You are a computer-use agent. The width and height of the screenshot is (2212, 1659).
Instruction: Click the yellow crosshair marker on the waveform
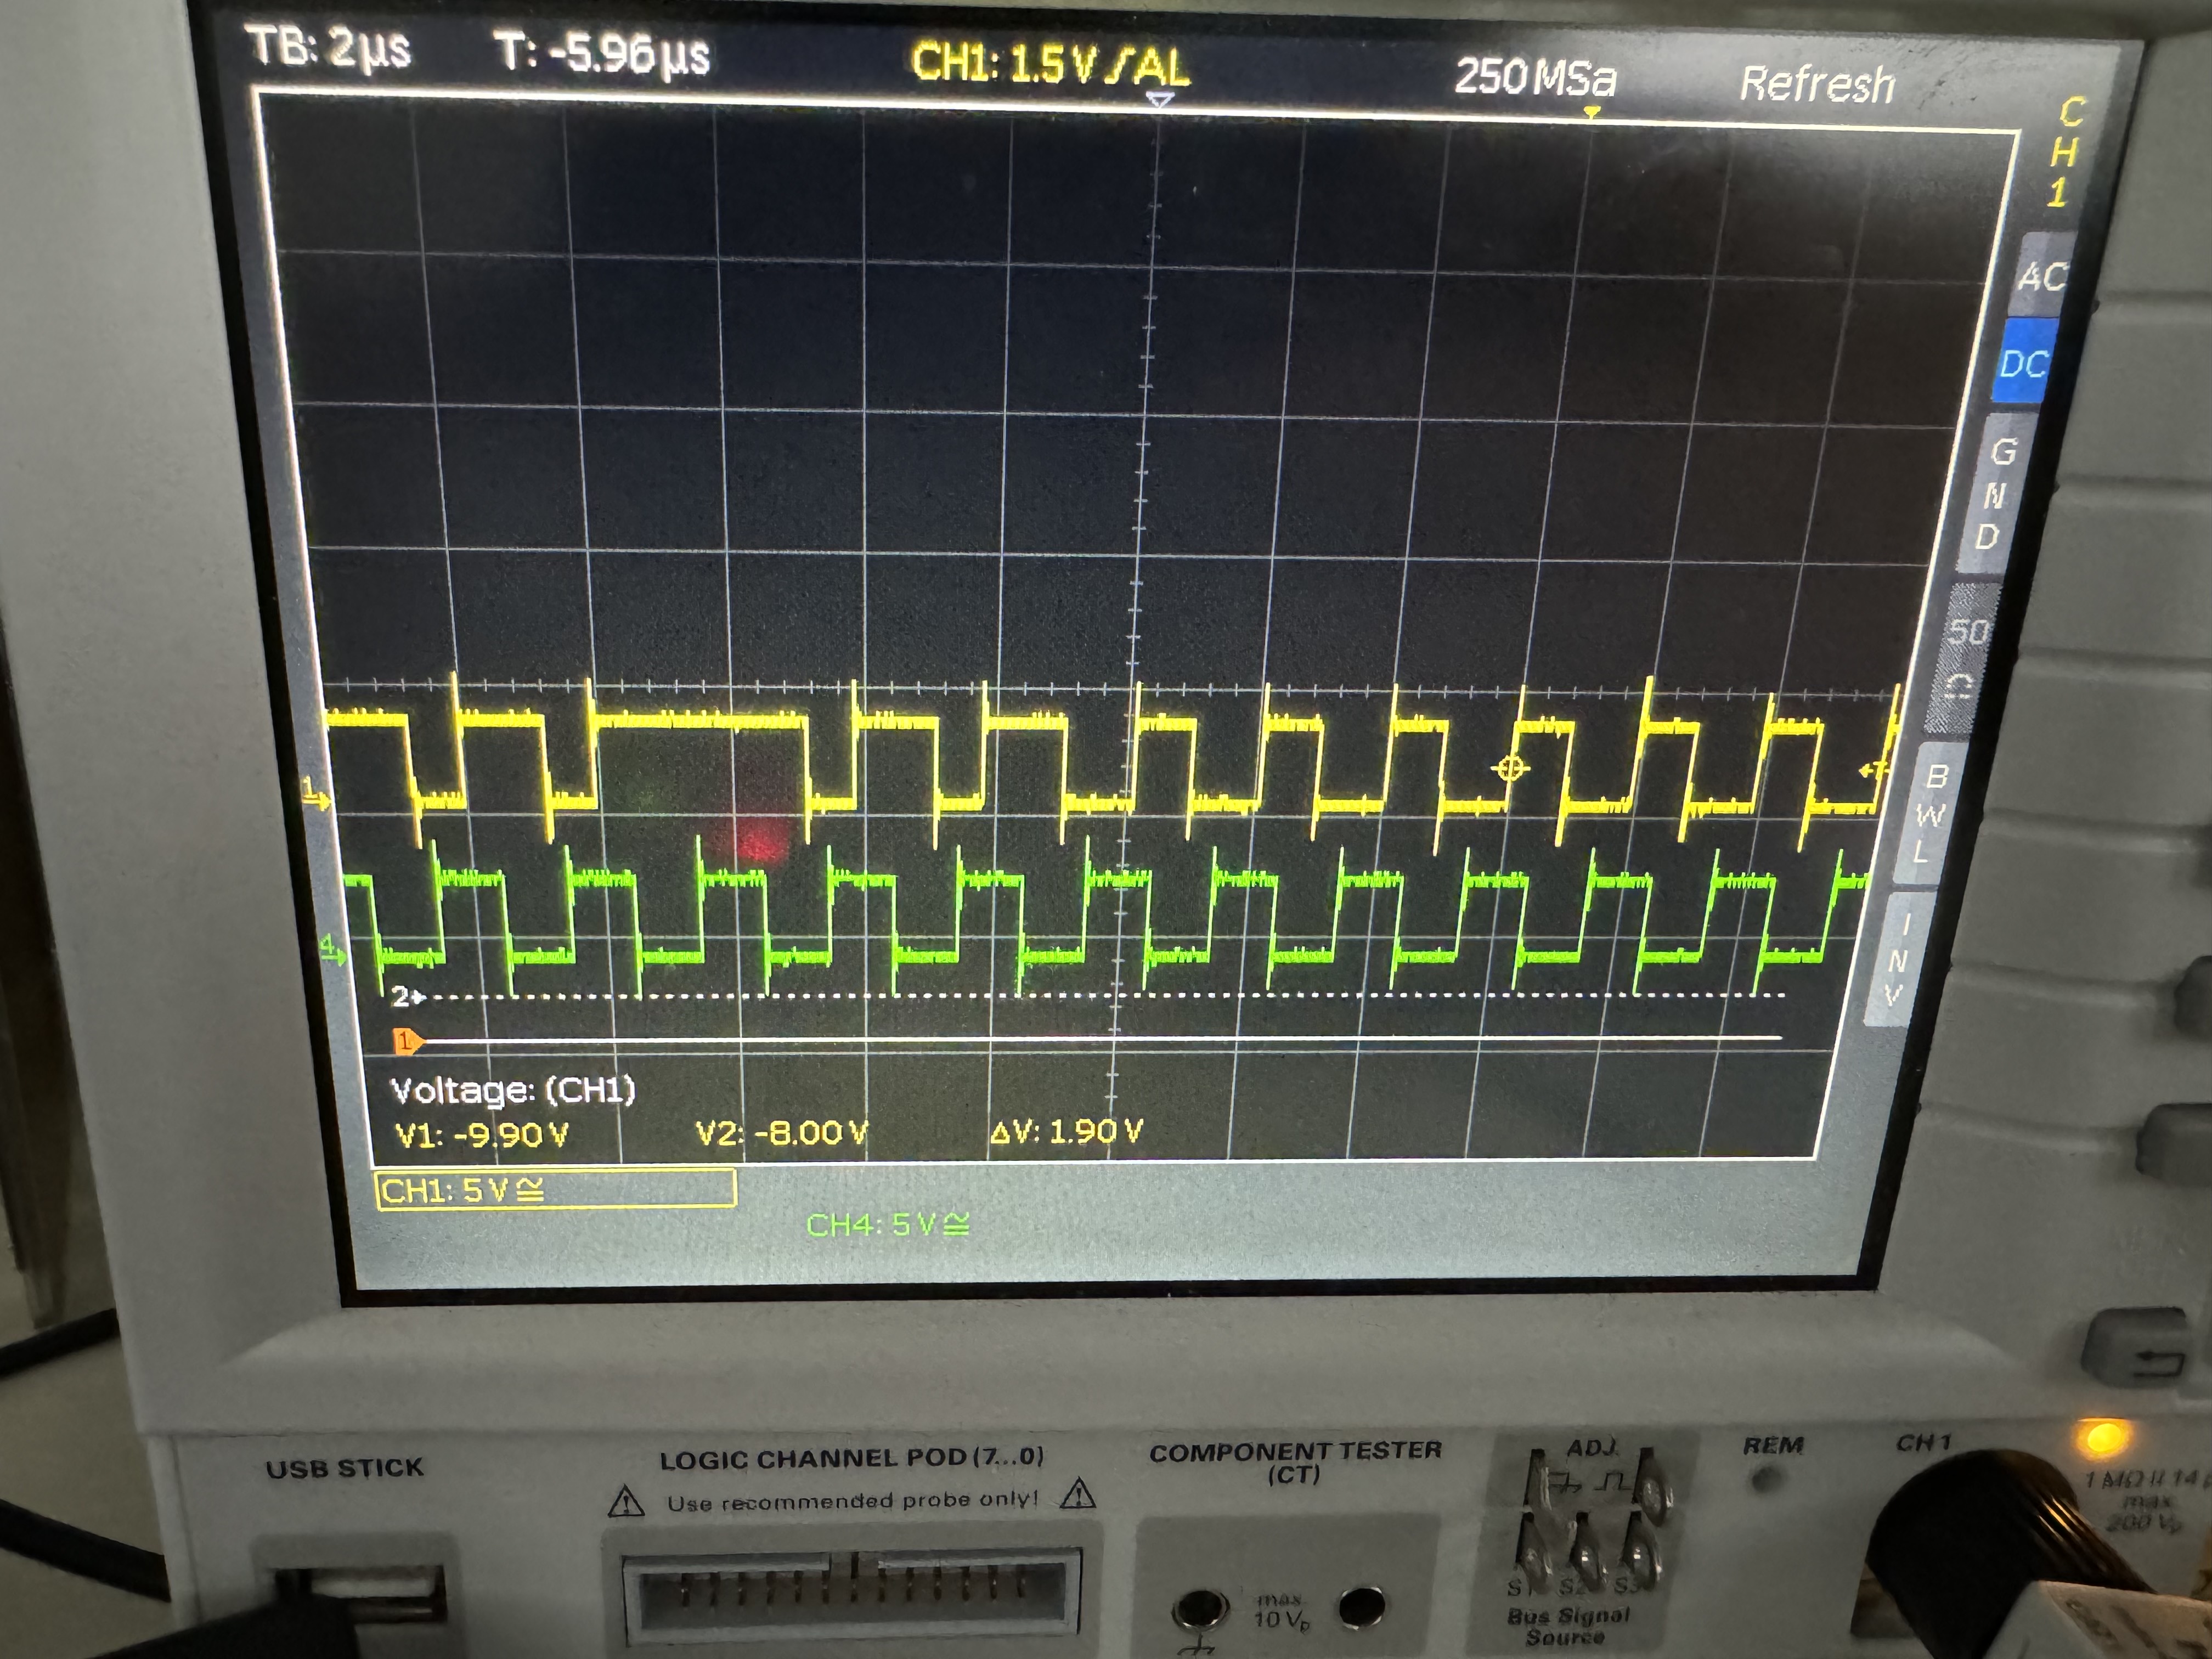tap(1510, 768)
